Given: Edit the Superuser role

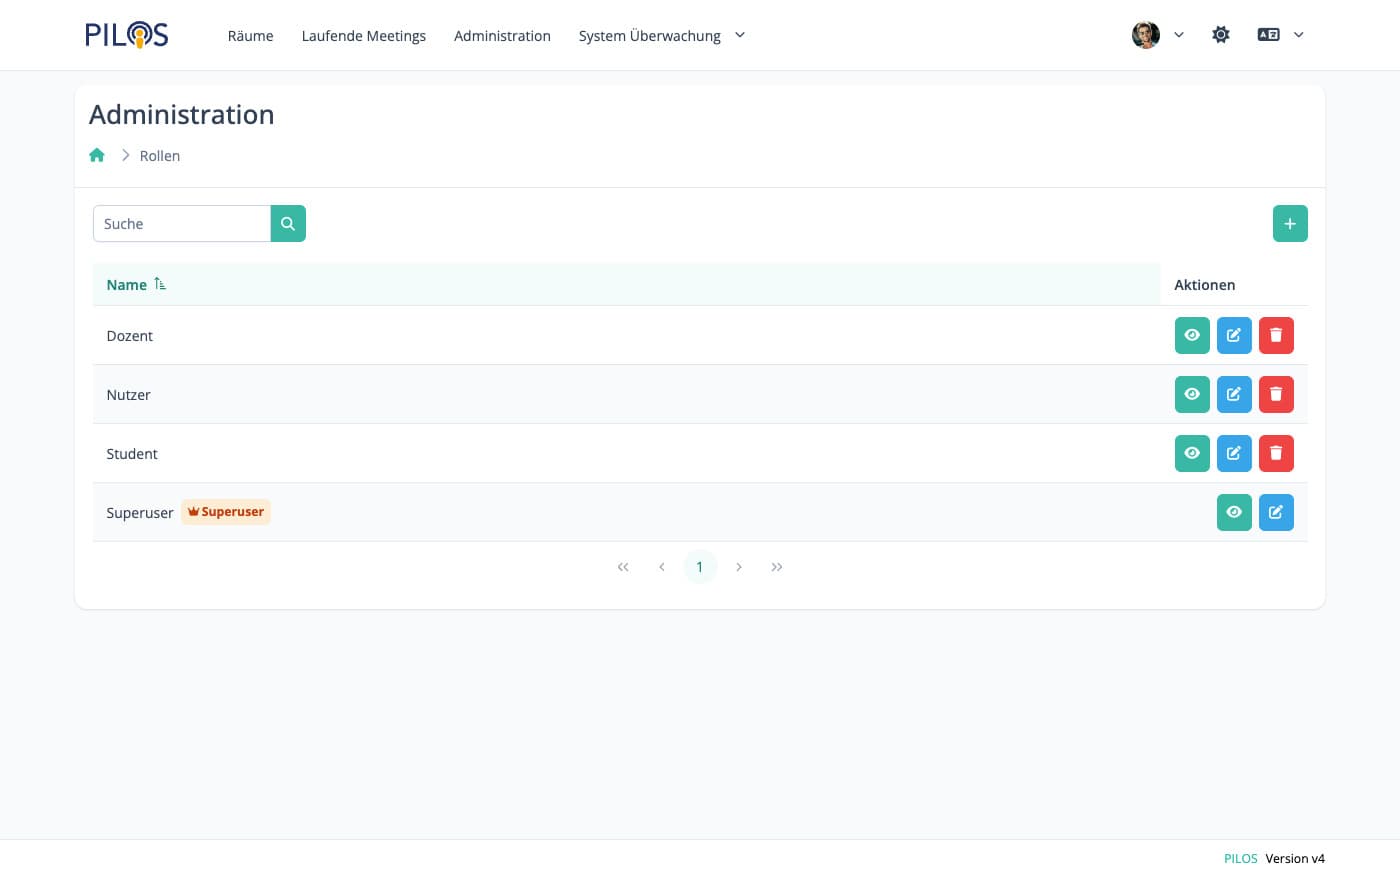Looking at the screenshot, I should pyautogui.click(x=1275, y=513).
